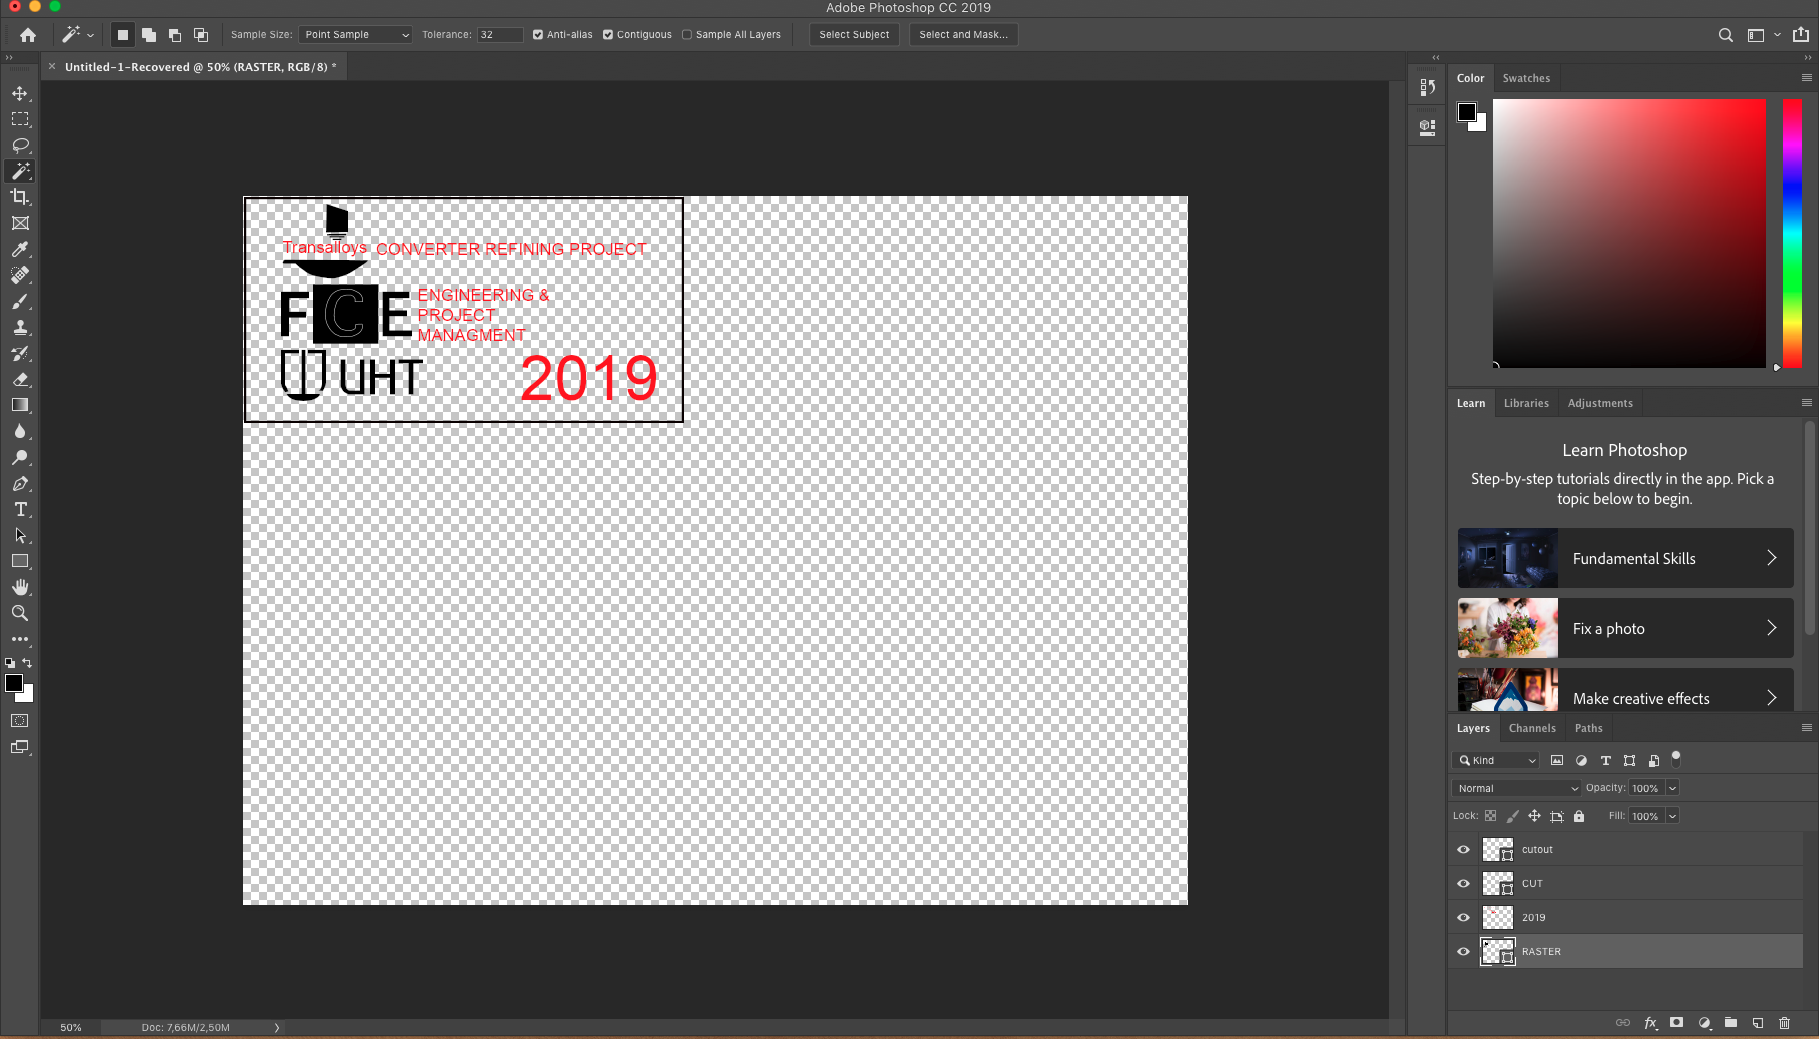The width and height of the screenshot is (1819, 1039).
Task: Click the foreground color swatch in Color panel
Action: (x=1467, y=111)
